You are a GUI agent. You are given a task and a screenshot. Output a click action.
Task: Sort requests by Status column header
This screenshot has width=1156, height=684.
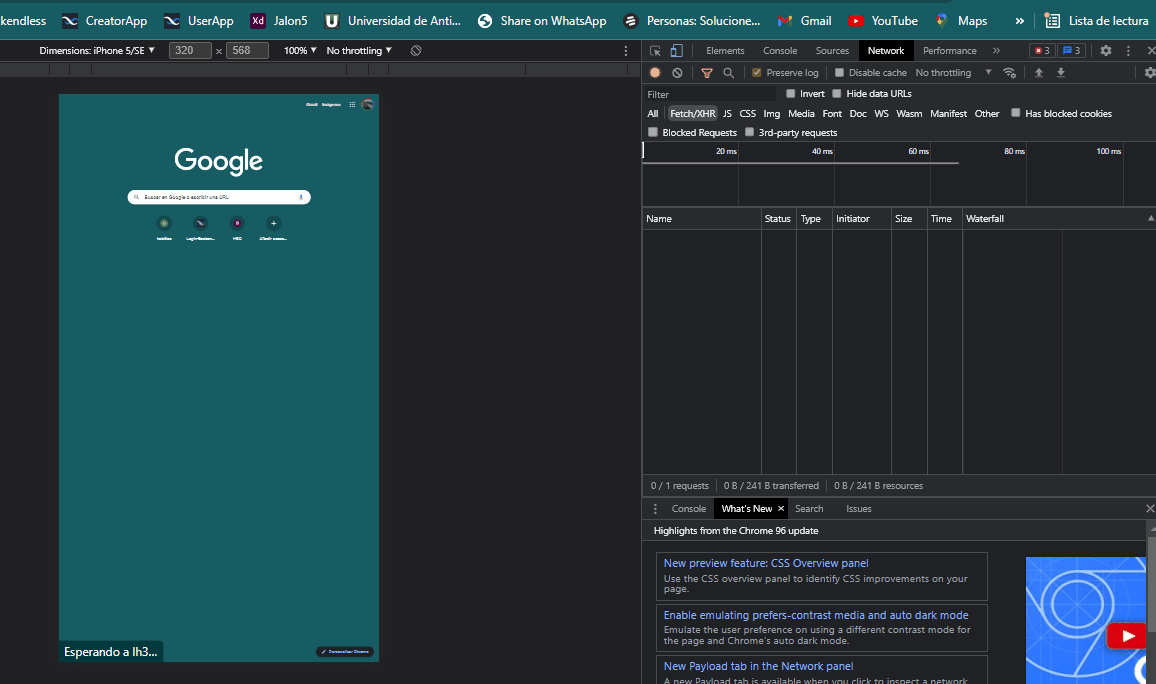click(779, 219)
